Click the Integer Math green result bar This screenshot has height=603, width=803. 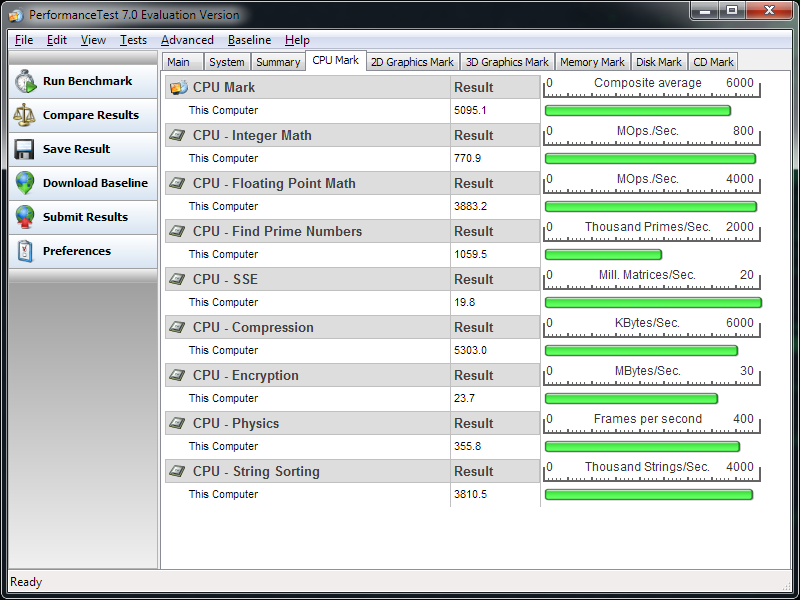click(x=650, y=159)
